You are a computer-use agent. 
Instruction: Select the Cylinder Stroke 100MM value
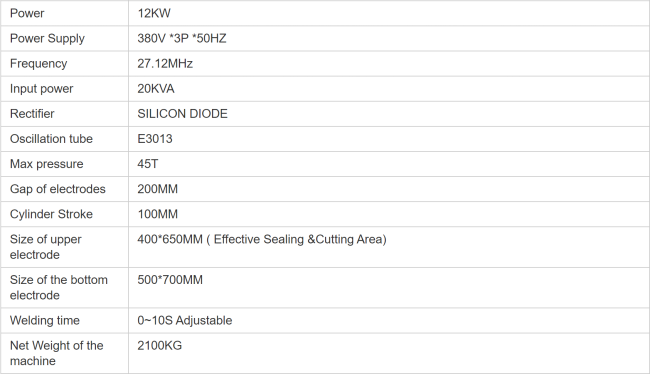click(158, 214)
